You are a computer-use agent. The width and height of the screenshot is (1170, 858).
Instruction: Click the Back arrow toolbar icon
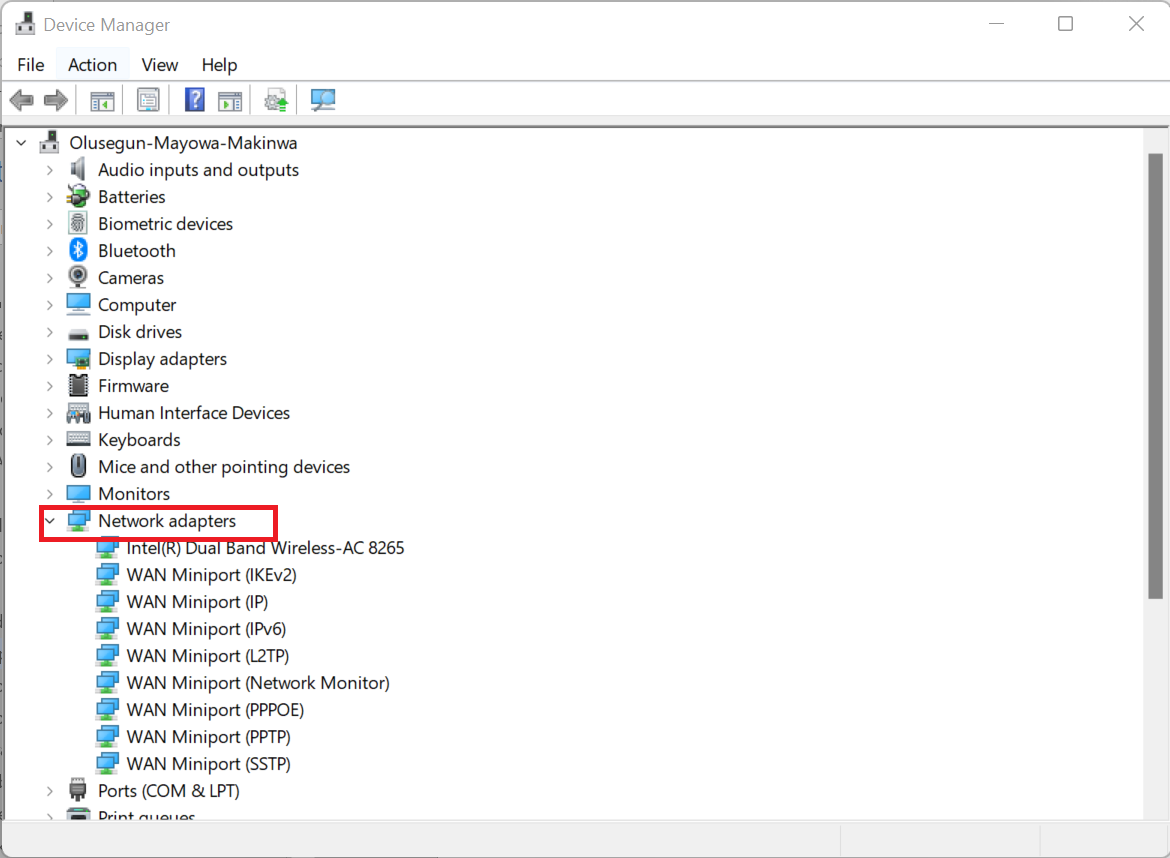click(22, 100)
